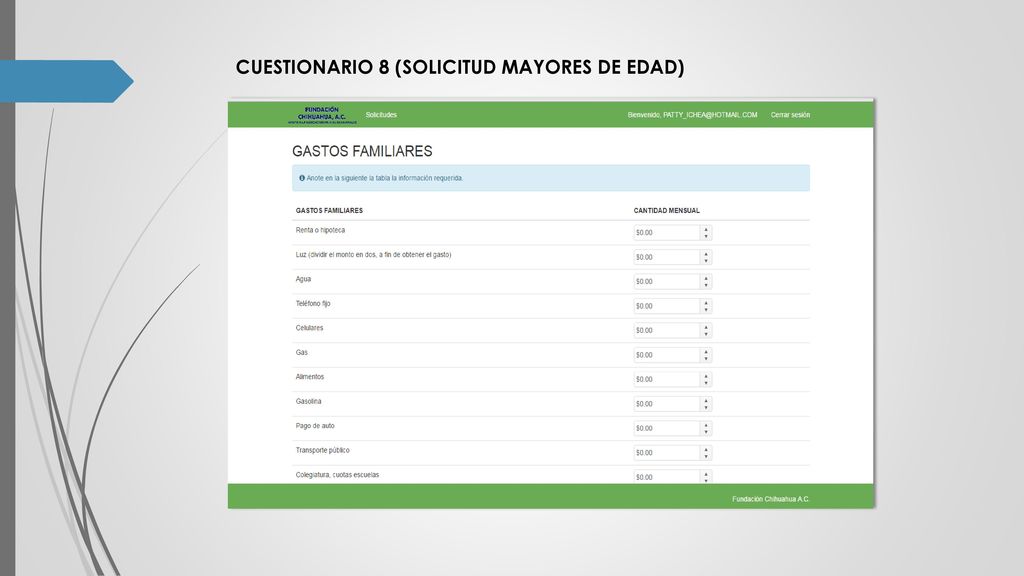Click the Alimentos stepper arrows
This screenshot has height=576, width=1024.
[706, 379]
